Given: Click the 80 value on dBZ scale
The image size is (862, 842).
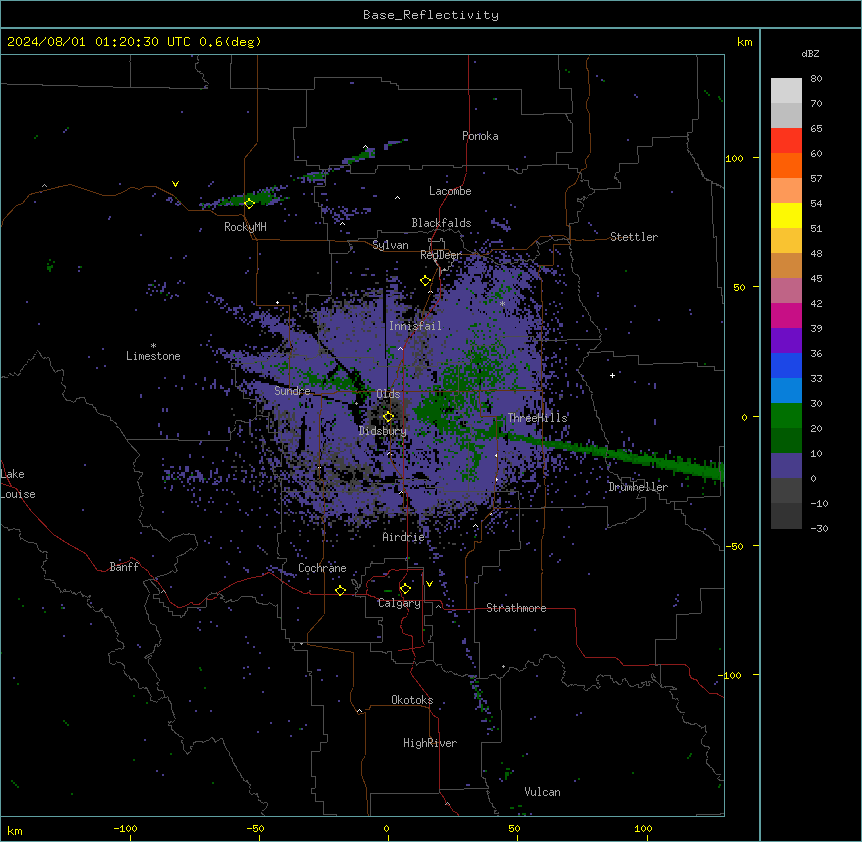Looking at the screenshot, I should (816, 79).
